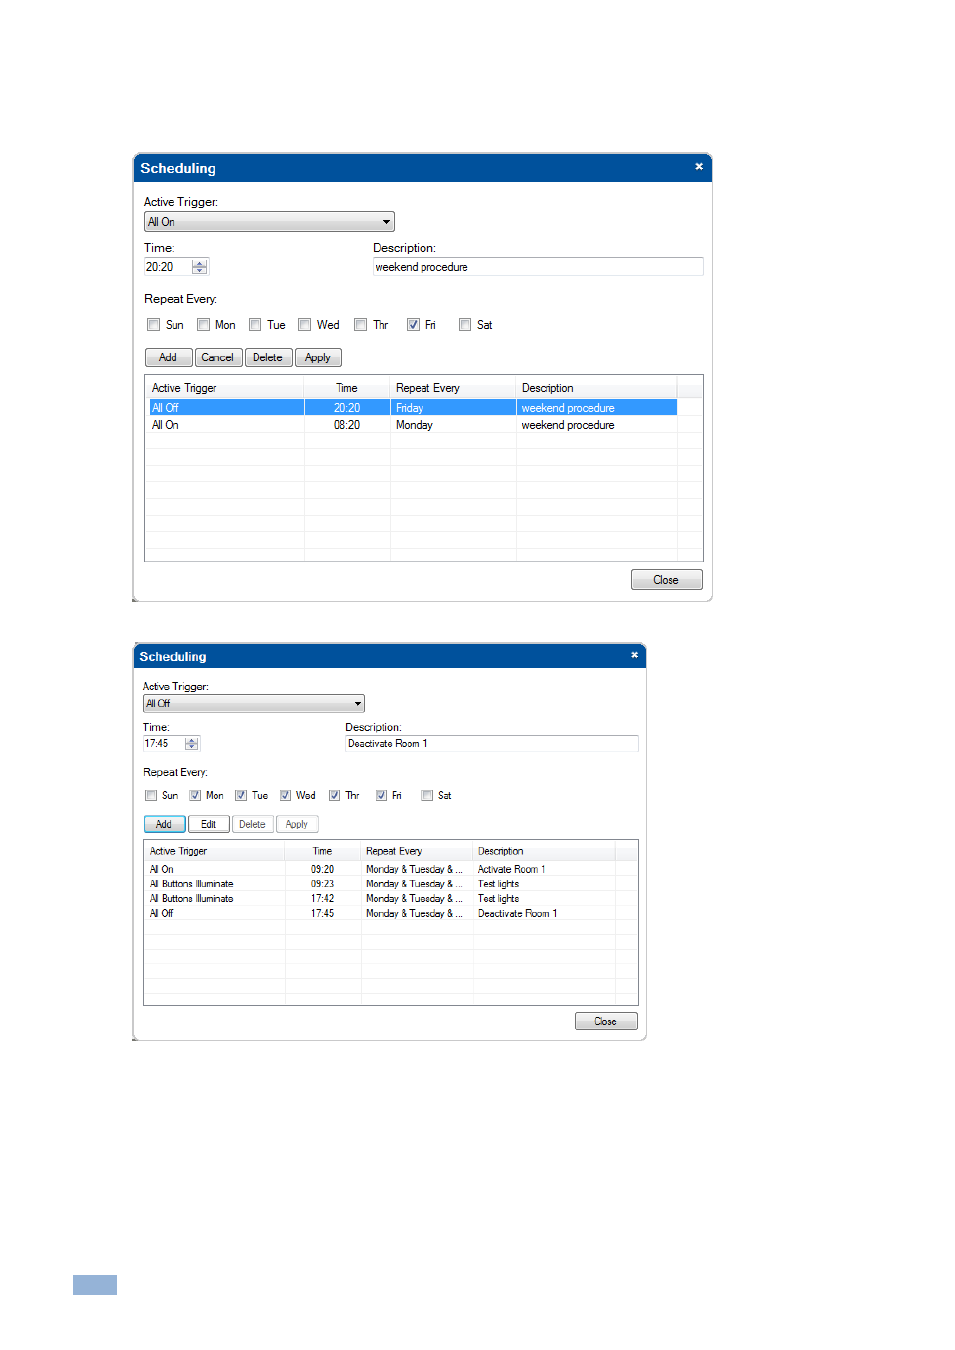Screen dimensions: 955x1350
Task: Uncheck Fri checkbox in lower dialog
Action: (381, 796)
